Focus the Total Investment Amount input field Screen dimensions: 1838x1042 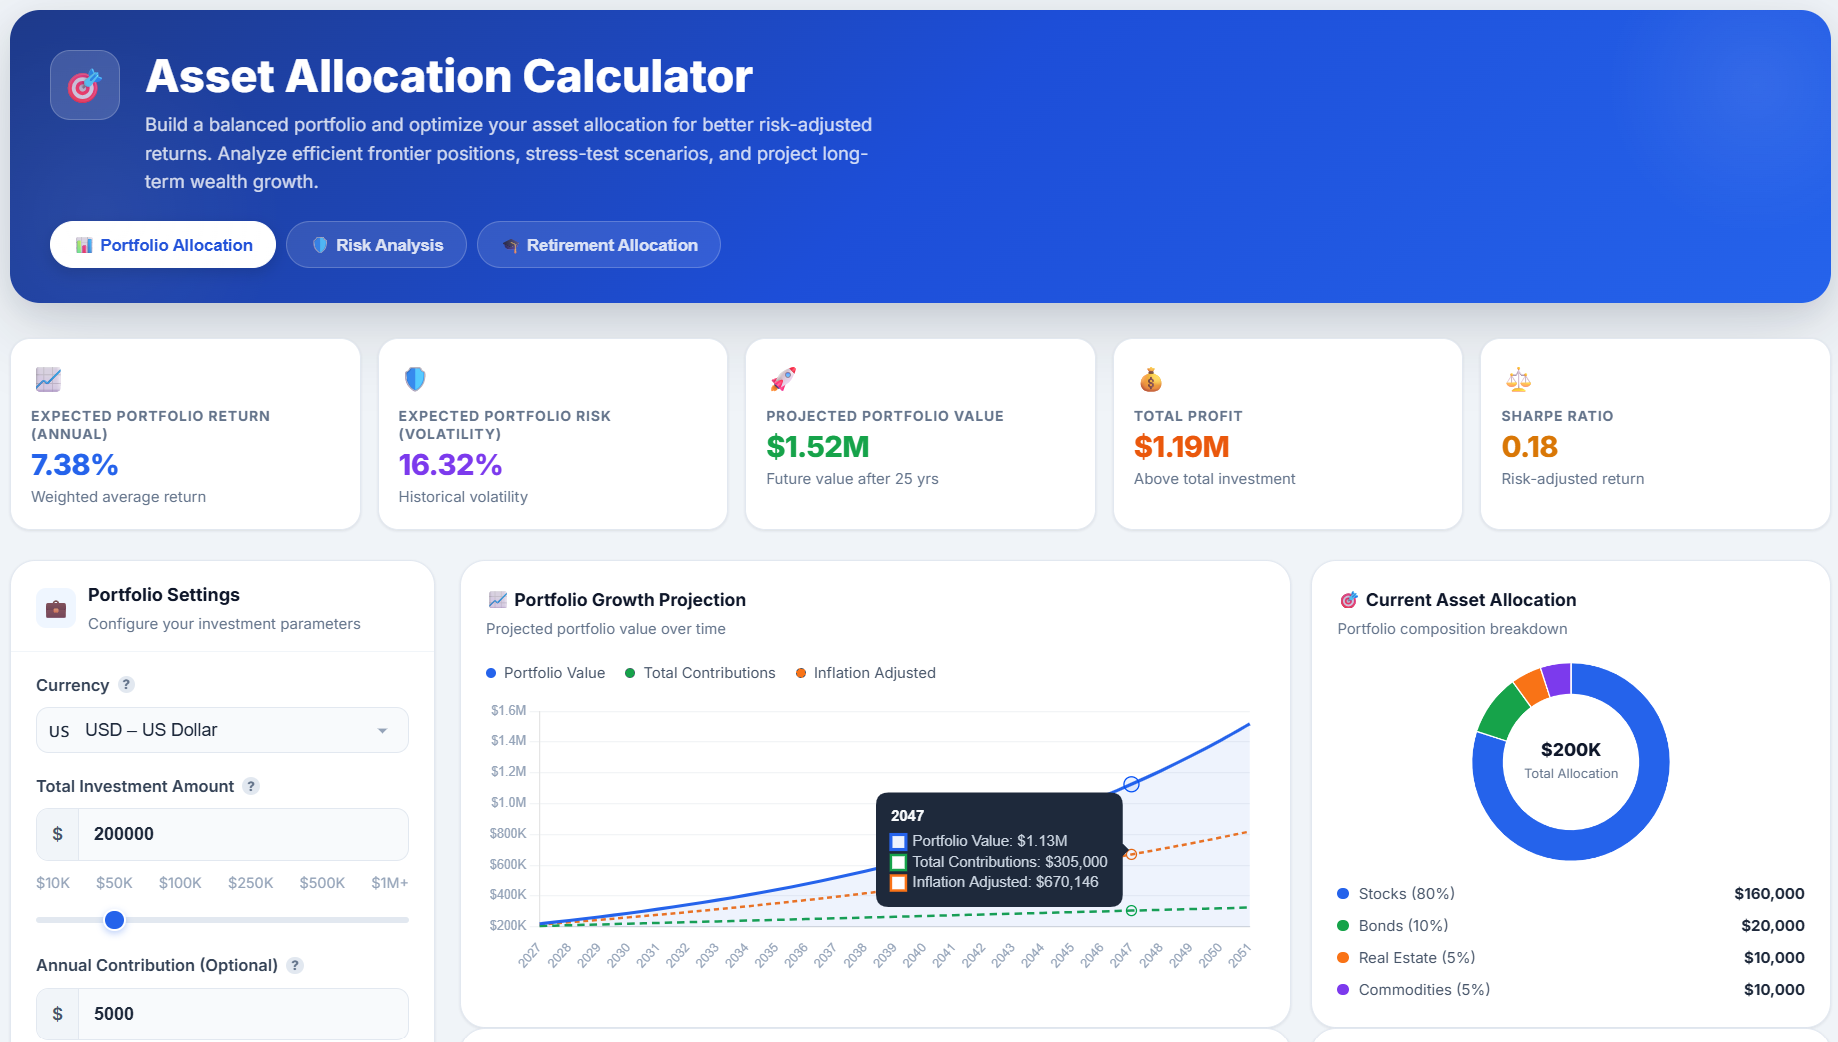[243, 834]
